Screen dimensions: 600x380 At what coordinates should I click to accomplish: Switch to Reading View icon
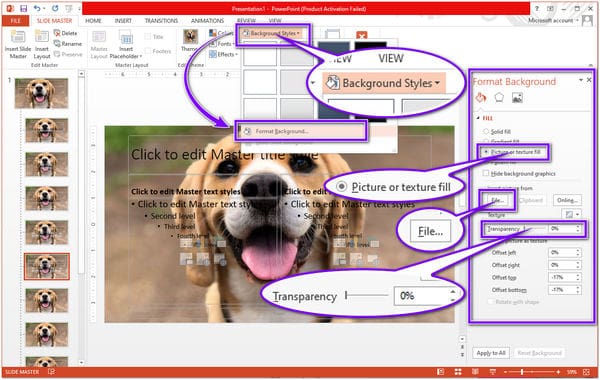(x=475, y=372)
